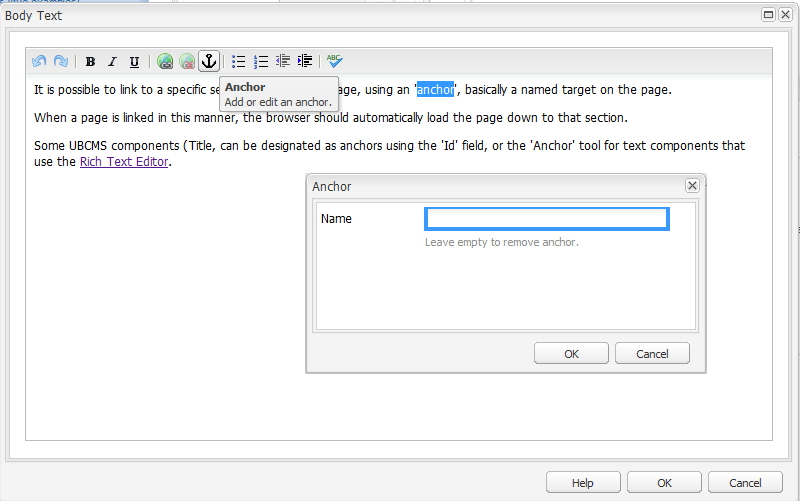Cancel the Anchor dialog
800x501 pixels.
pyautogui.click(x=652, y=353)
